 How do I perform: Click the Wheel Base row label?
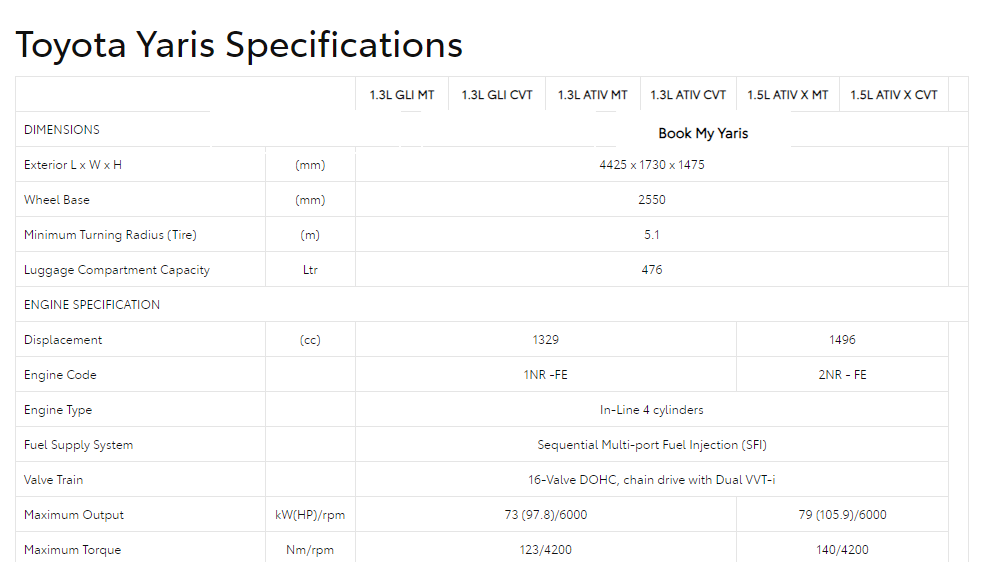(x=57, y=200)
